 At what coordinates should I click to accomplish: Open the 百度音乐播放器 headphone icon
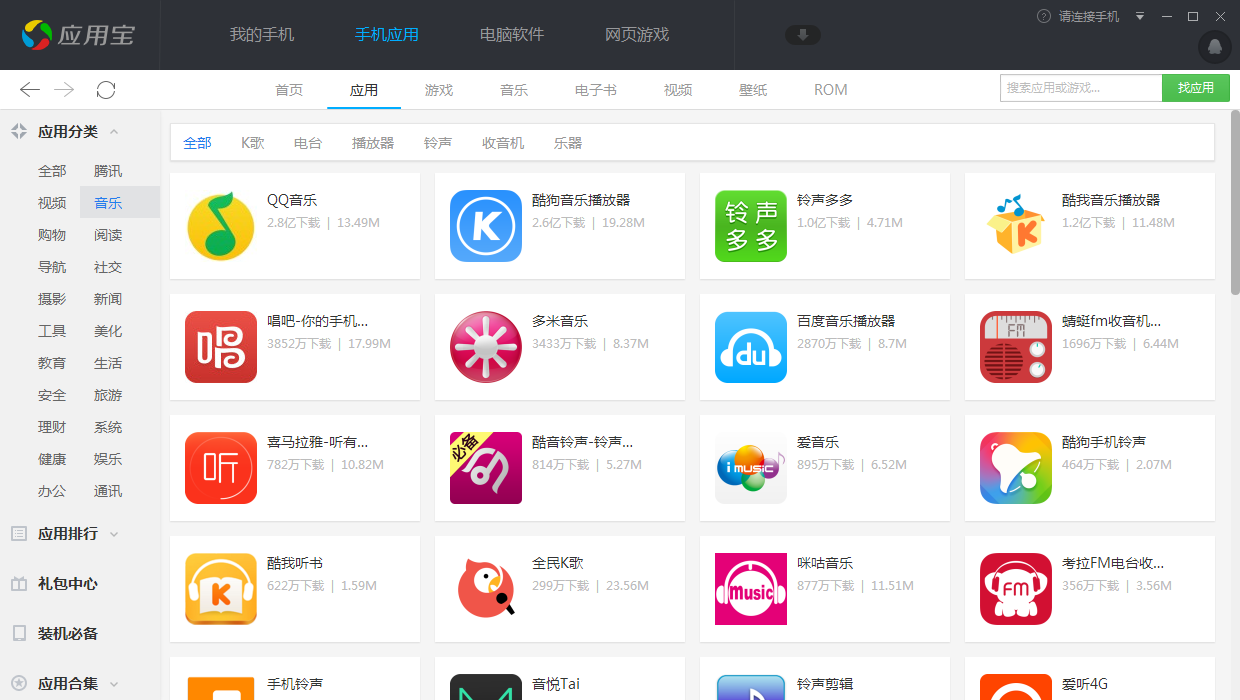click(x=751, y=347)
